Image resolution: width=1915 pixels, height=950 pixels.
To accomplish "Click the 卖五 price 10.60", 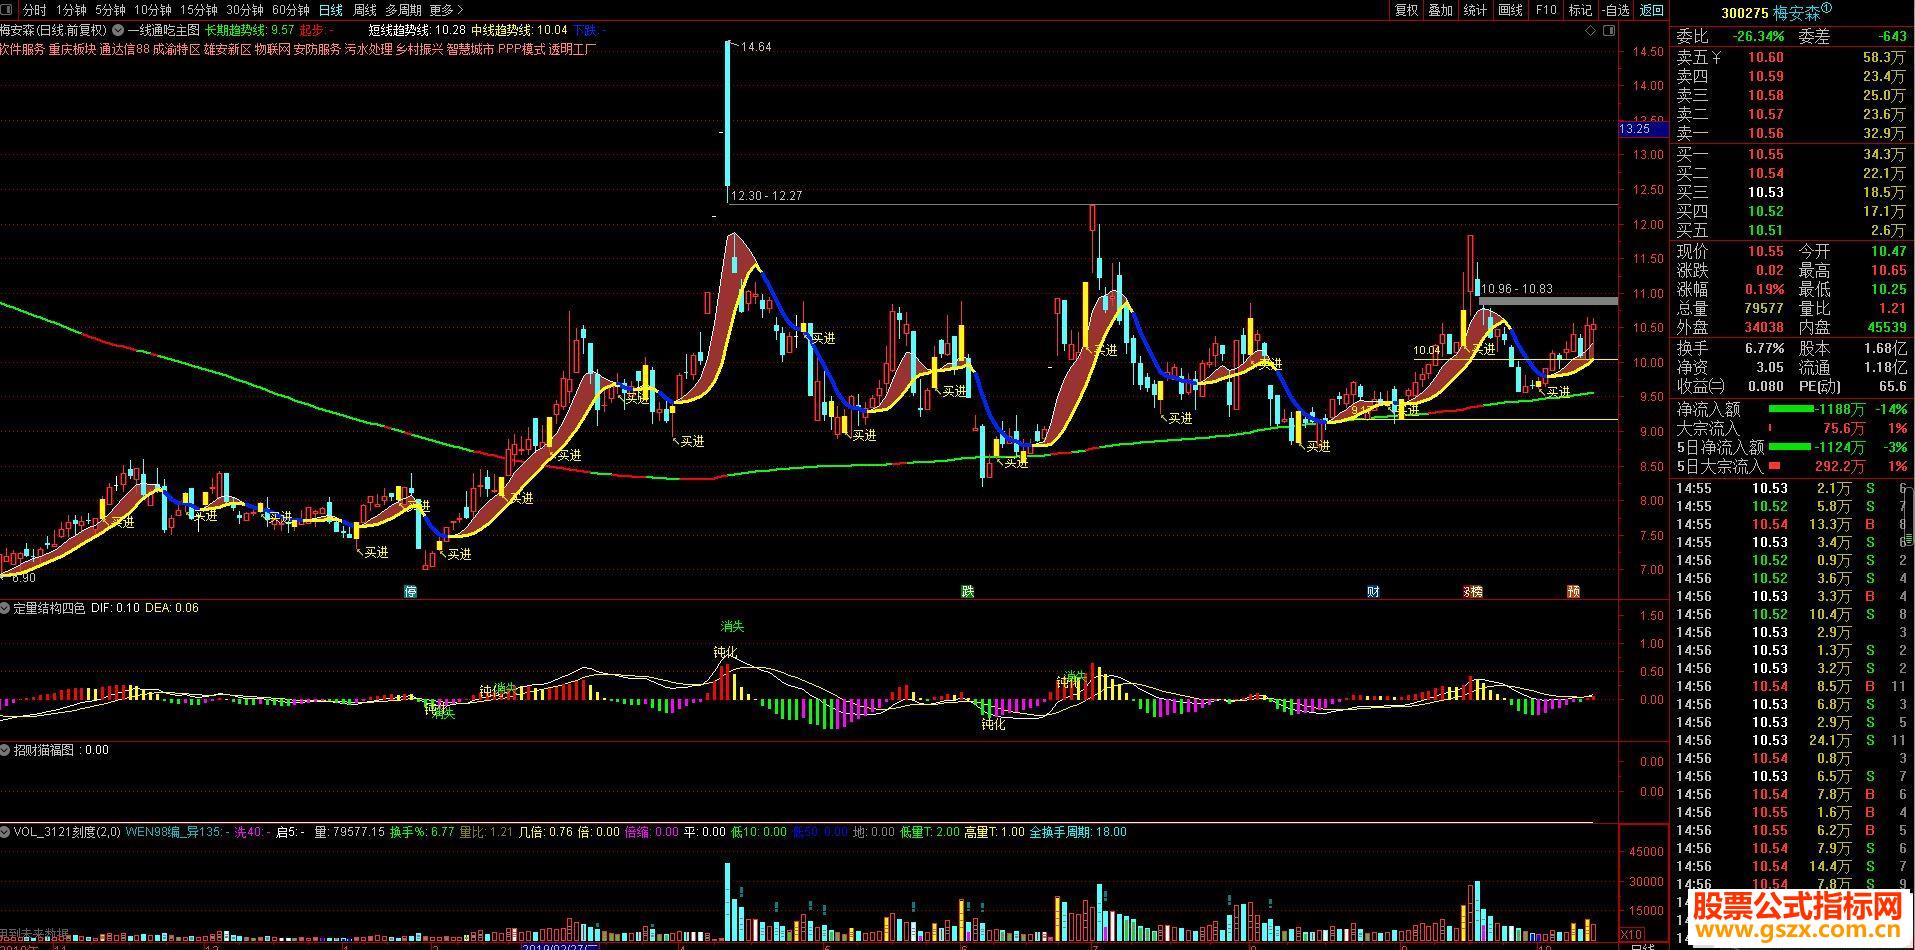I will [1765, 57].
